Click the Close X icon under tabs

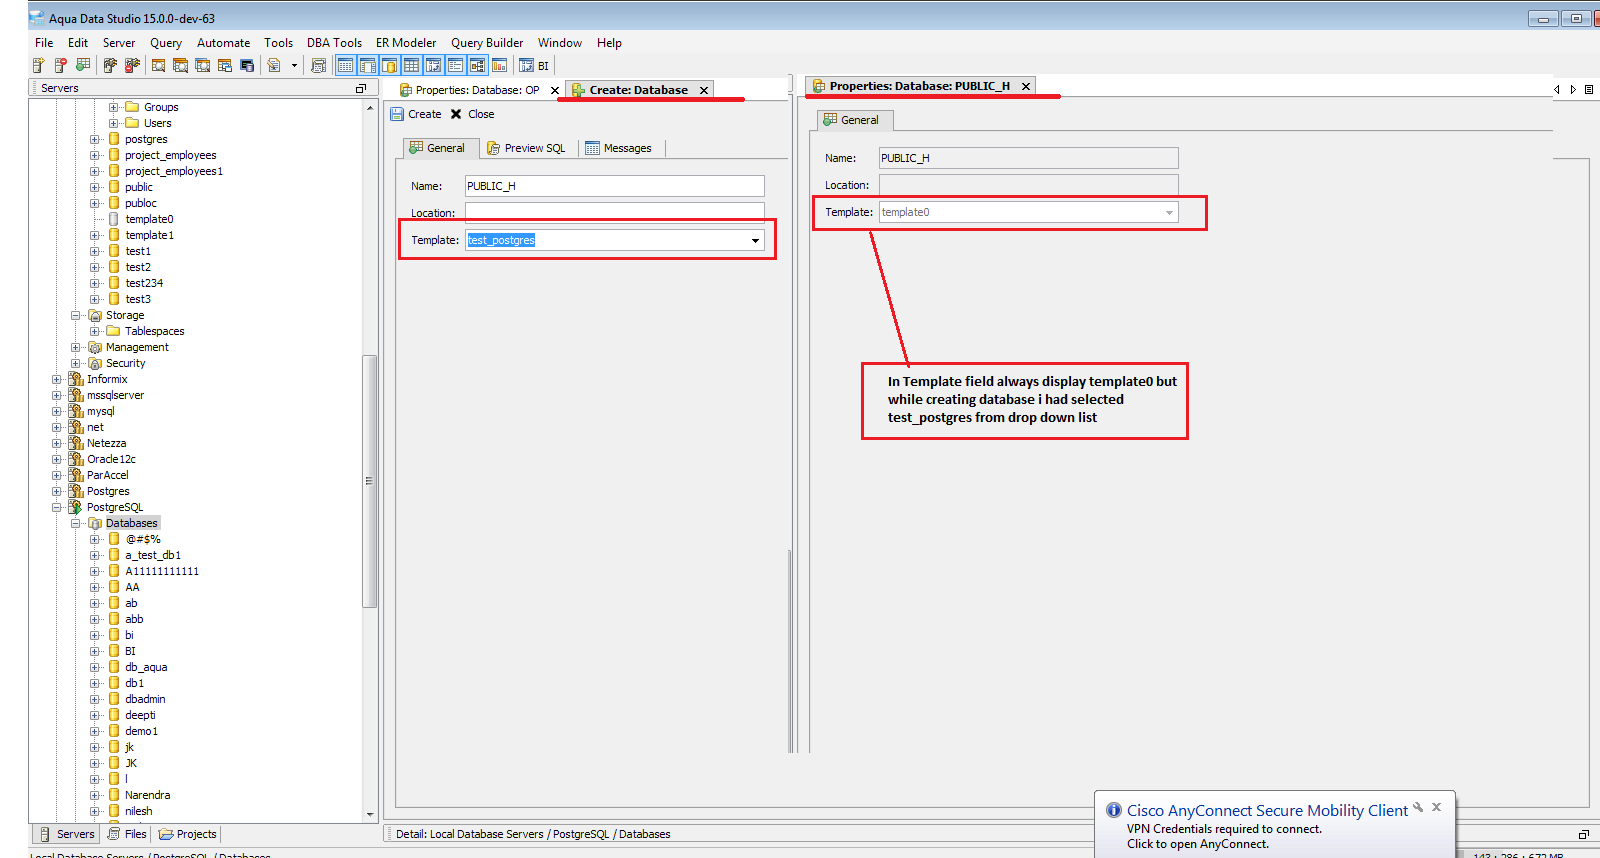[x=456, y=114]
